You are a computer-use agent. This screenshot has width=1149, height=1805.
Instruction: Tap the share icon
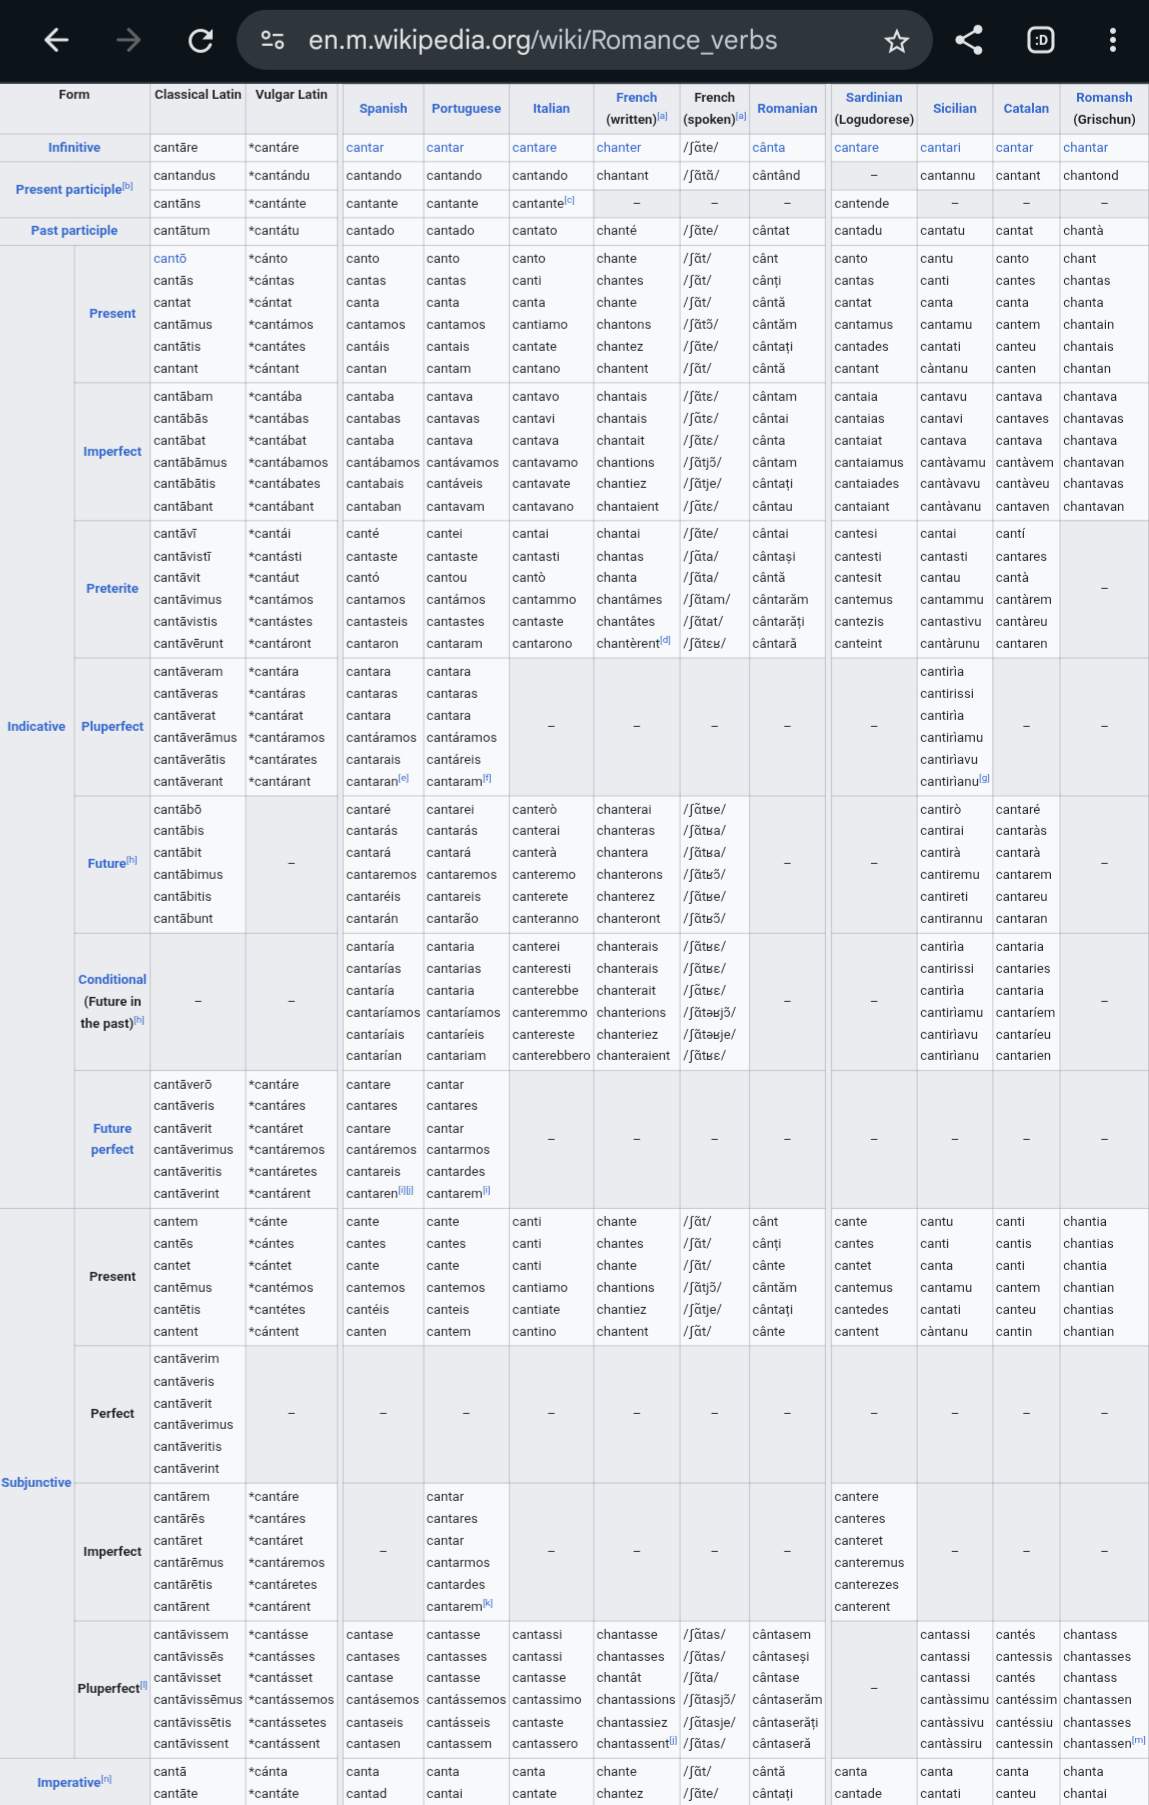point(969,40)
